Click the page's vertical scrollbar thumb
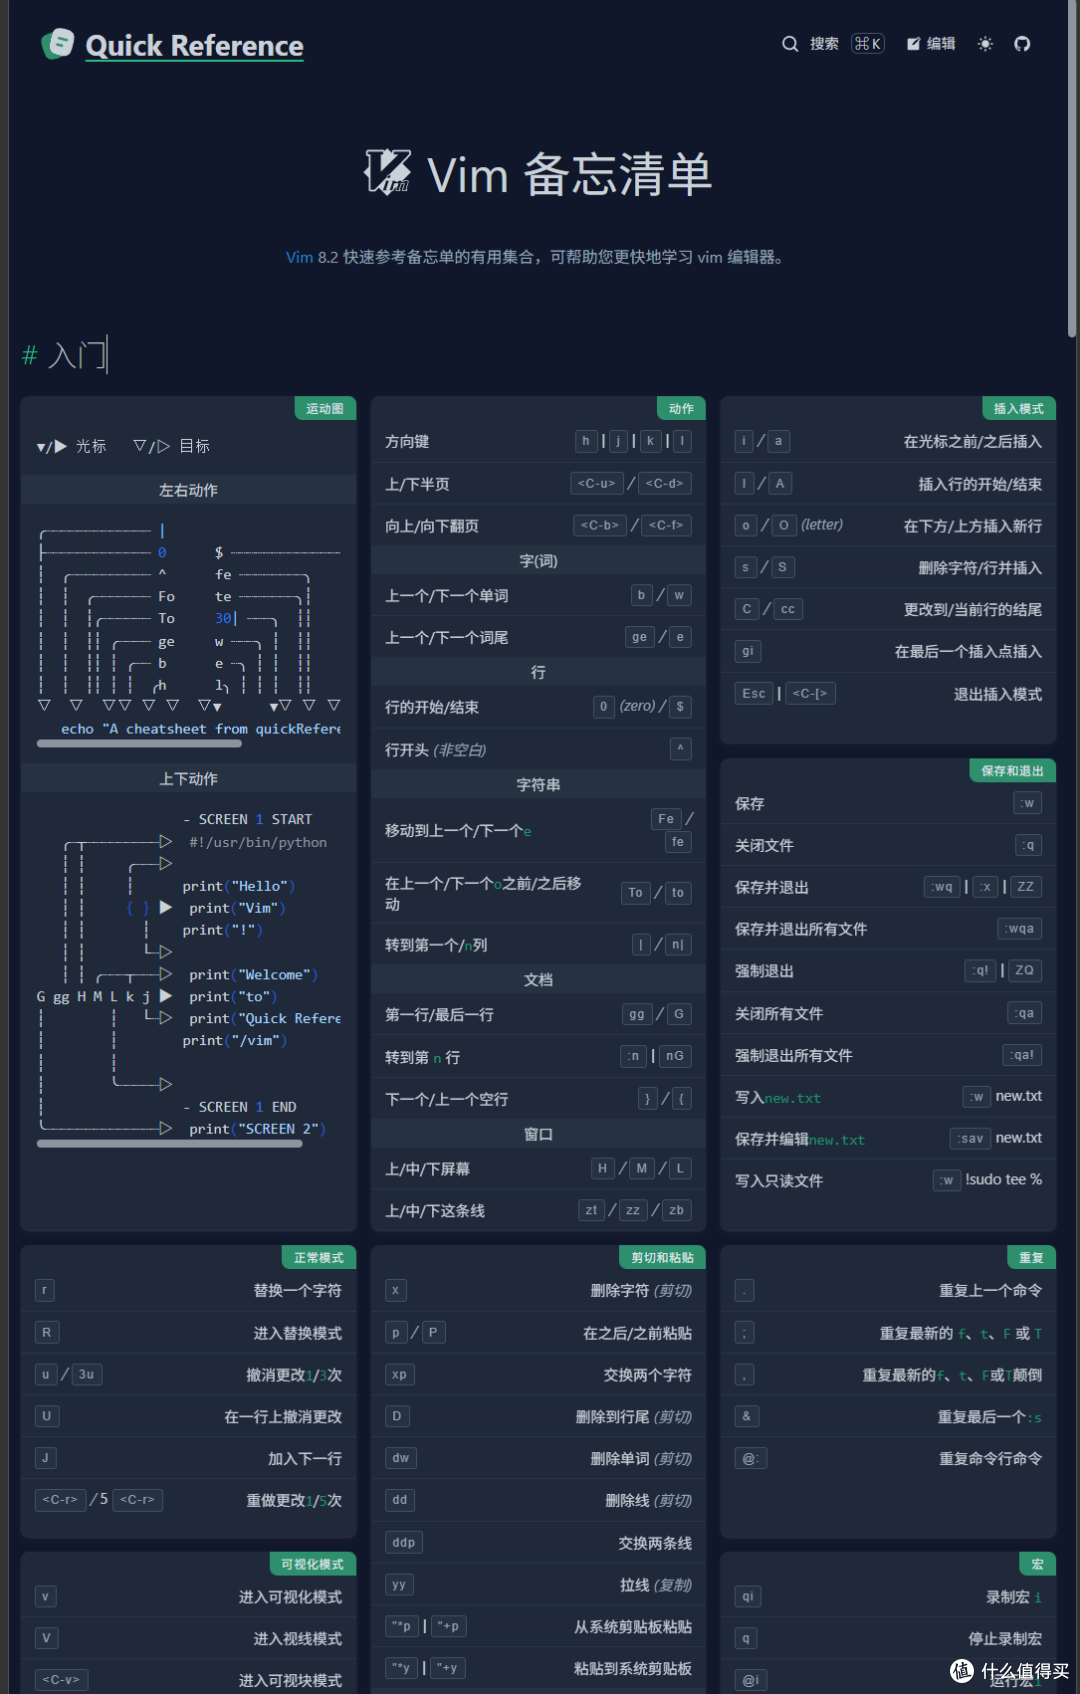Viewport: 1080px width, 1694px height. 1072,170
